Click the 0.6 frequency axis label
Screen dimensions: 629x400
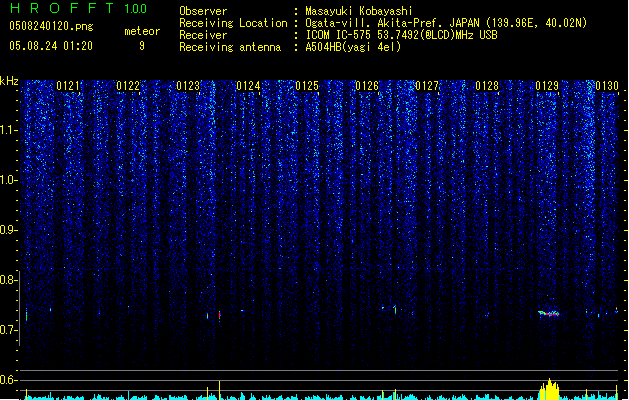[9, 380]
